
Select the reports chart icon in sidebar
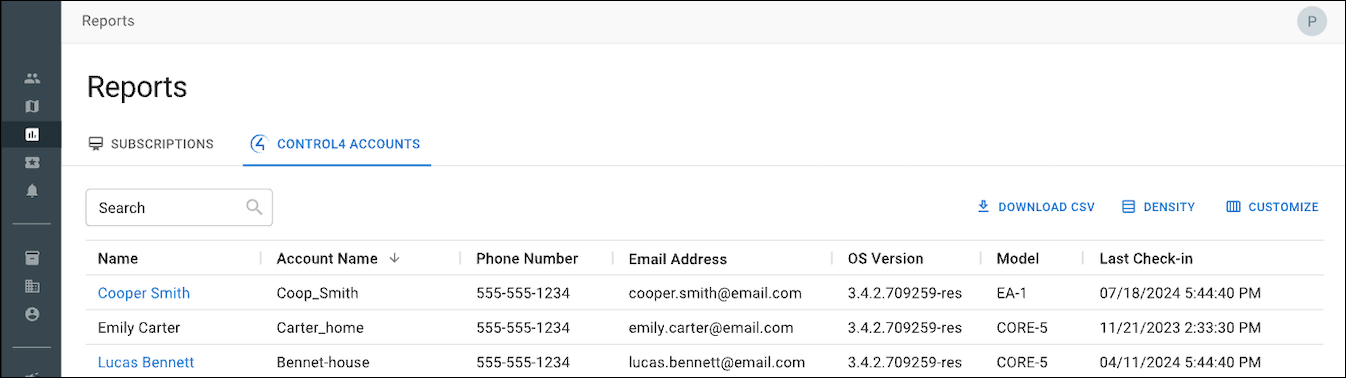tap(31, 134)
